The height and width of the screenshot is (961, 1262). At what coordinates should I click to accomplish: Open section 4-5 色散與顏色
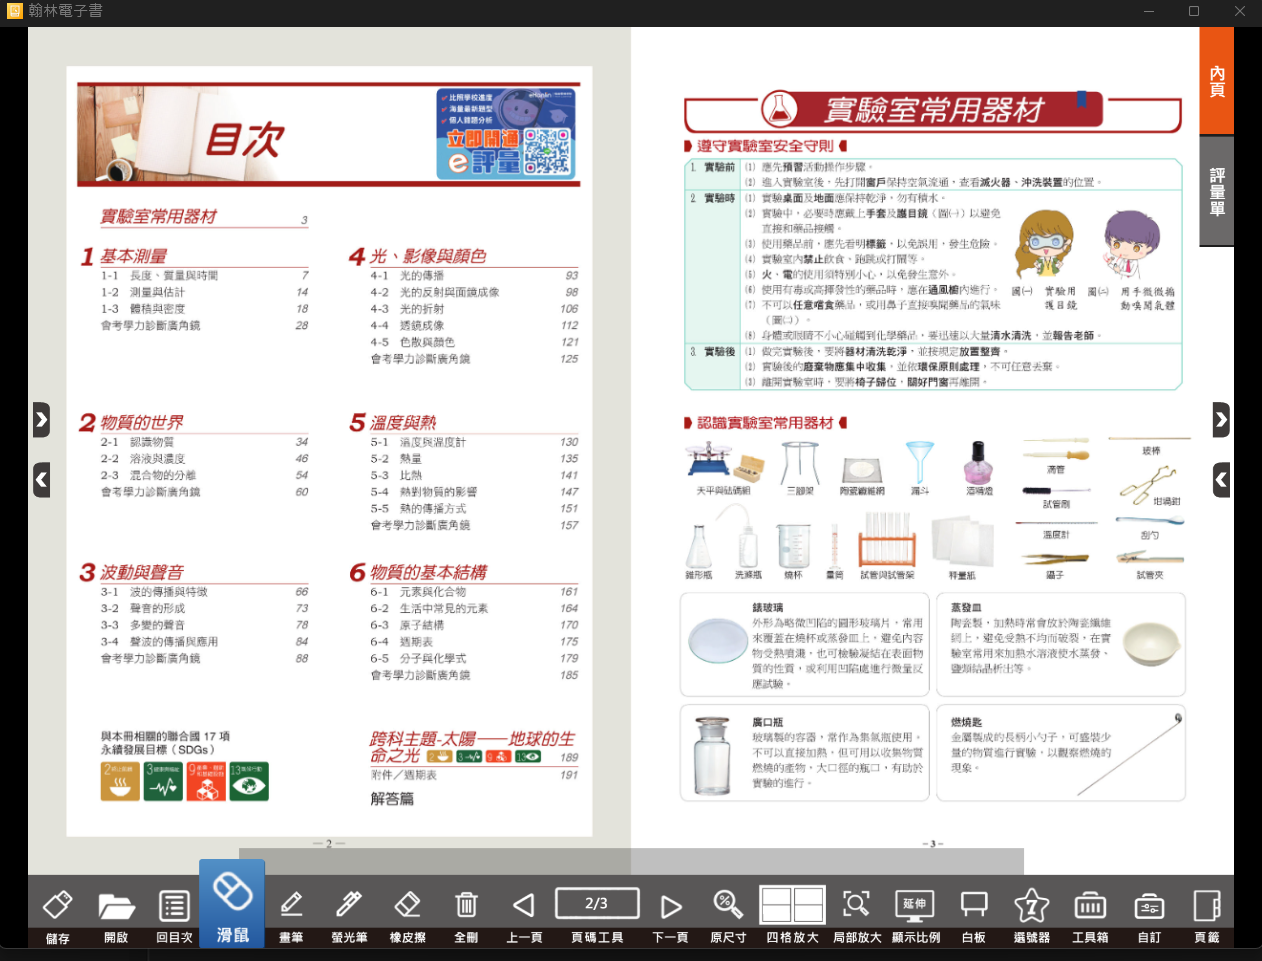point(474,342)
